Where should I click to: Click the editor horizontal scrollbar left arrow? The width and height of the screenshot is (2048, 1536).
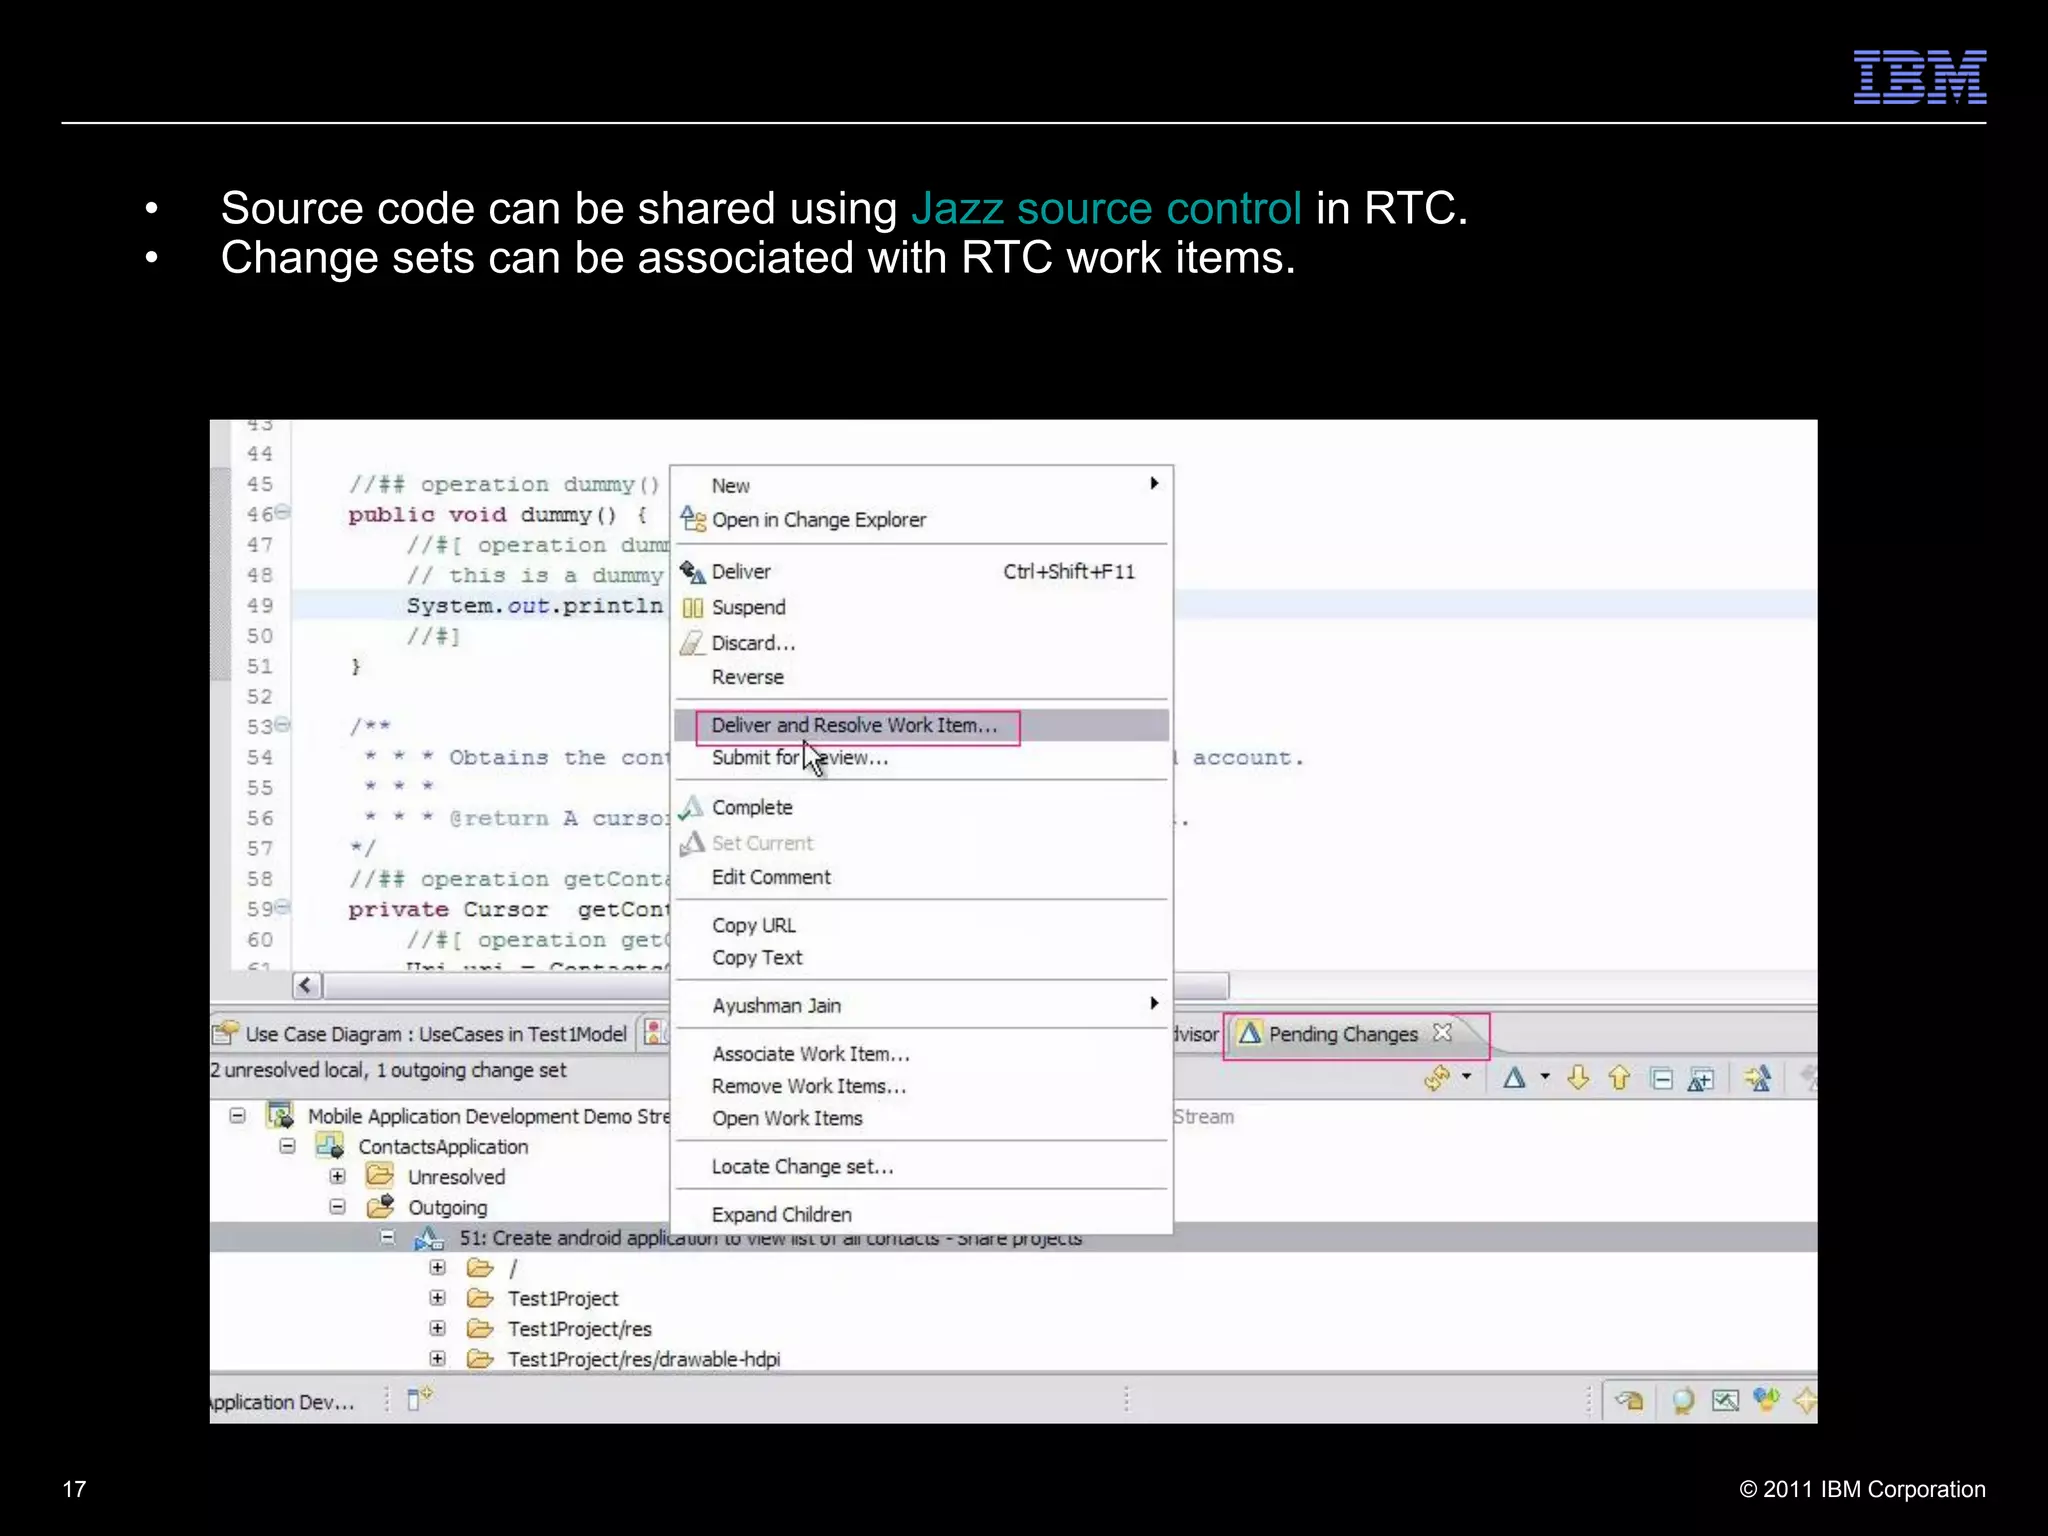click(x=307, y=986)
